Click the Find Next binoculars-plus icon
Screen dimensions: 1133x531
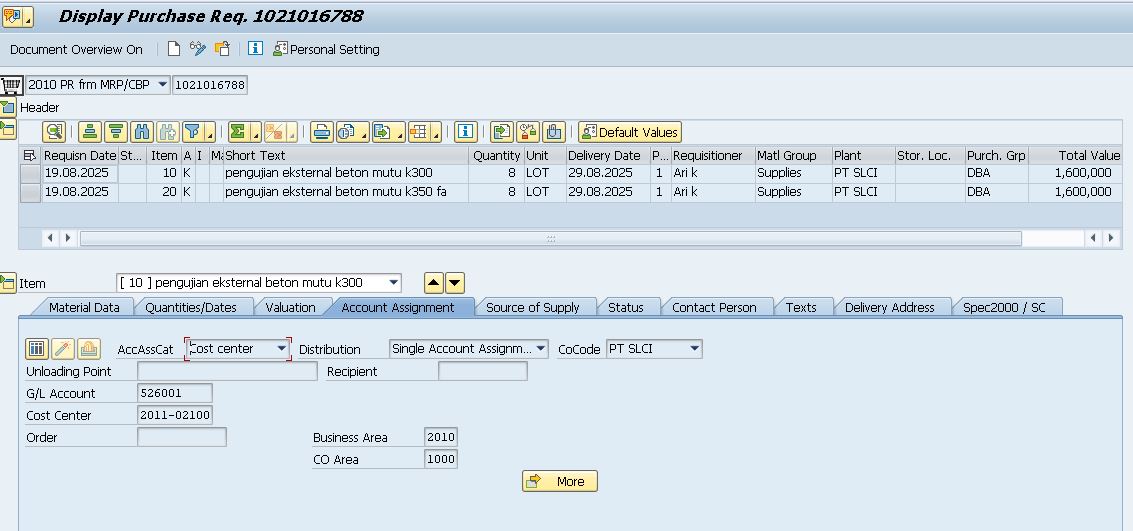tap(168, 131)
